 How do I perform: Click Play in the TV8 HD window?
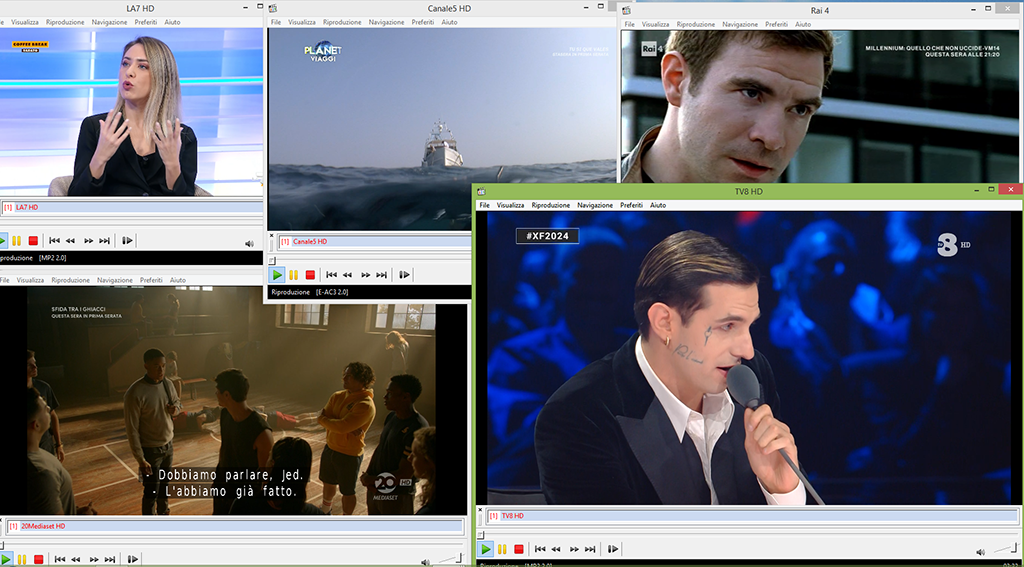click(x=486, y=549)
